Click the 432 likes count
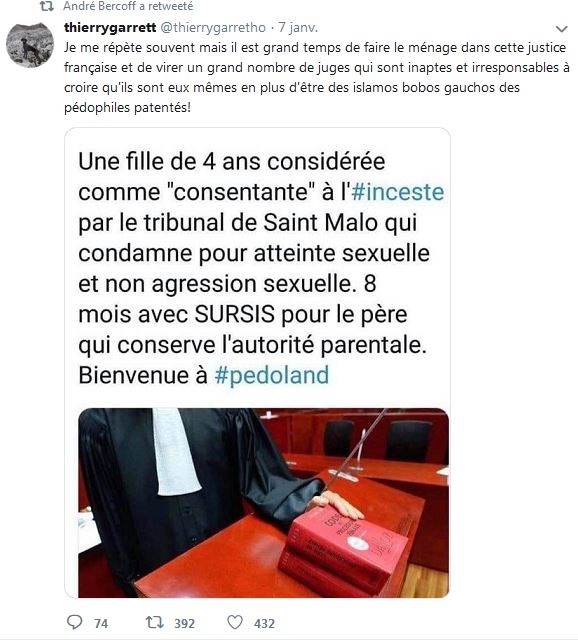The width and height of the screenshot is (578, 644). (x=264, y=623)
